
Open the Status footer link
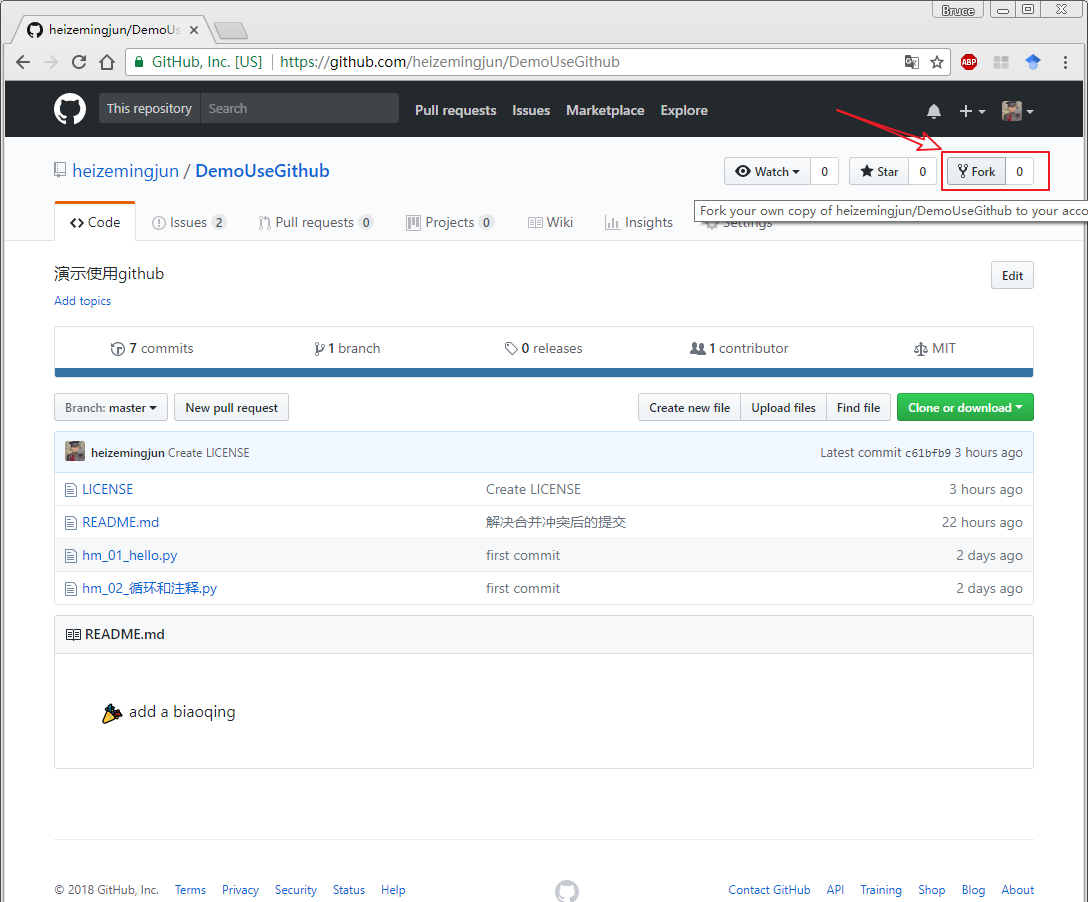(x=349, y=890)
